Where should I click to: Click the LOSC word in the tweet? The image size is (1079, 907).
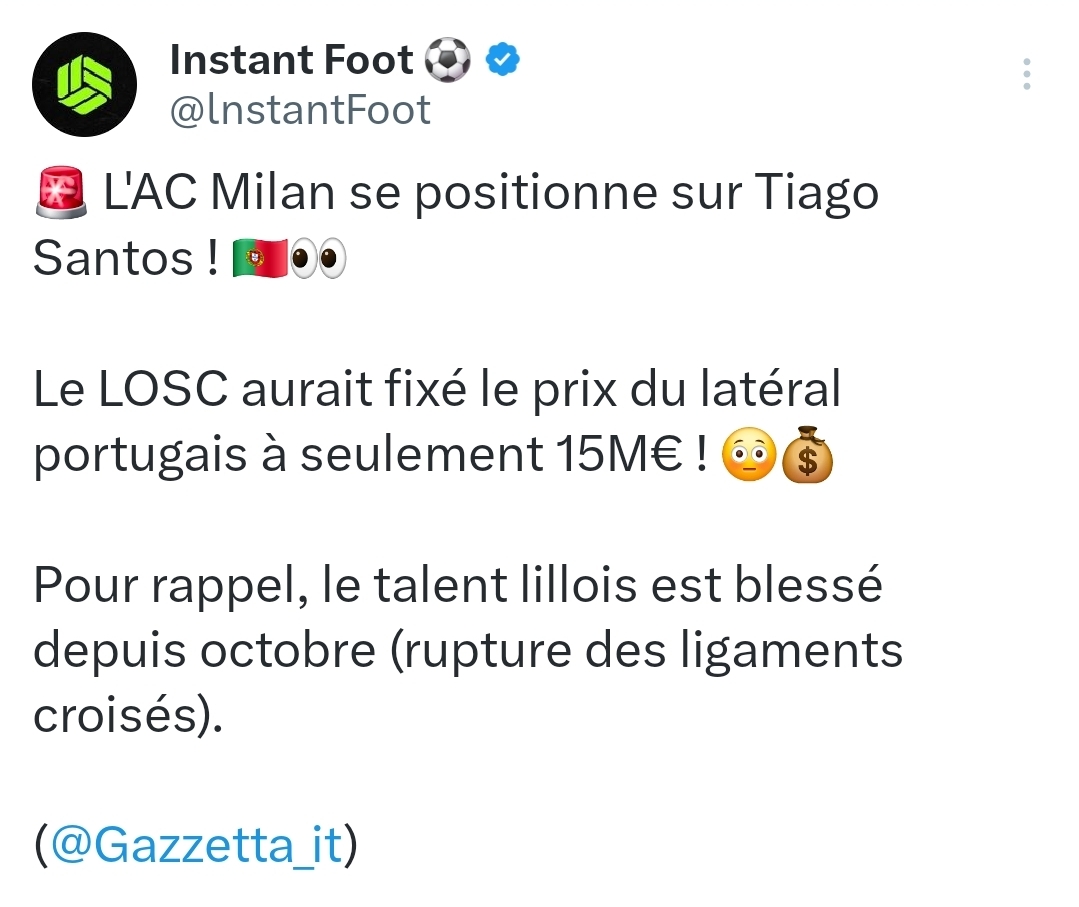coord(163,389)
